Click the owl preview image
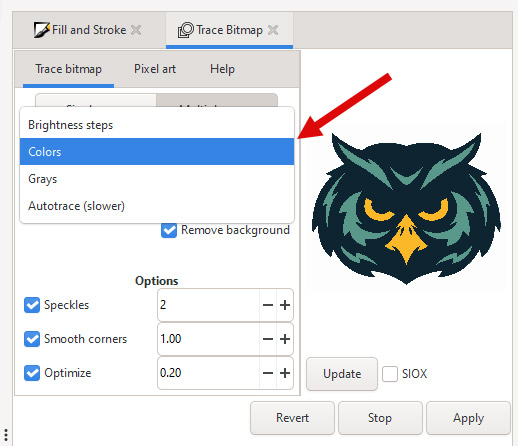The width and height of the screenshot is (518, 446). pos(406,208)
